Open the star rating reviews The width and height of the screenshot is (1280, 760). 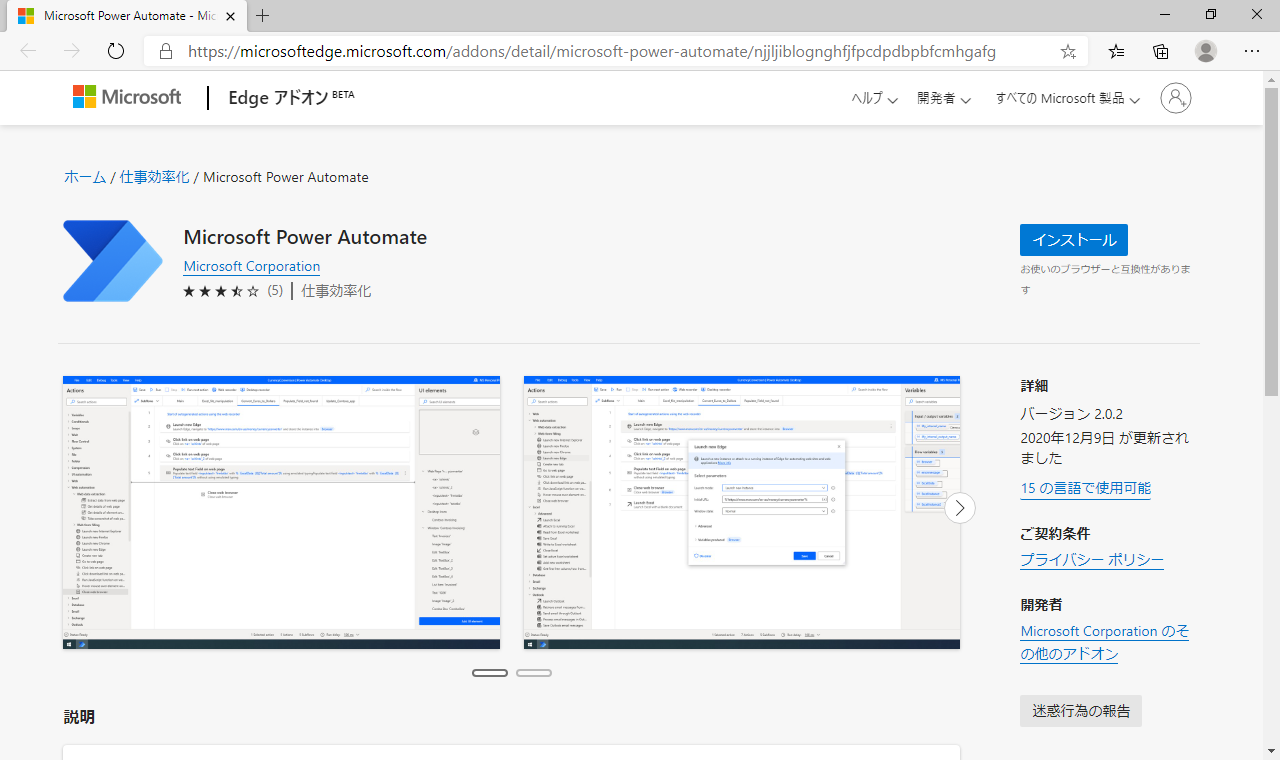221,291
